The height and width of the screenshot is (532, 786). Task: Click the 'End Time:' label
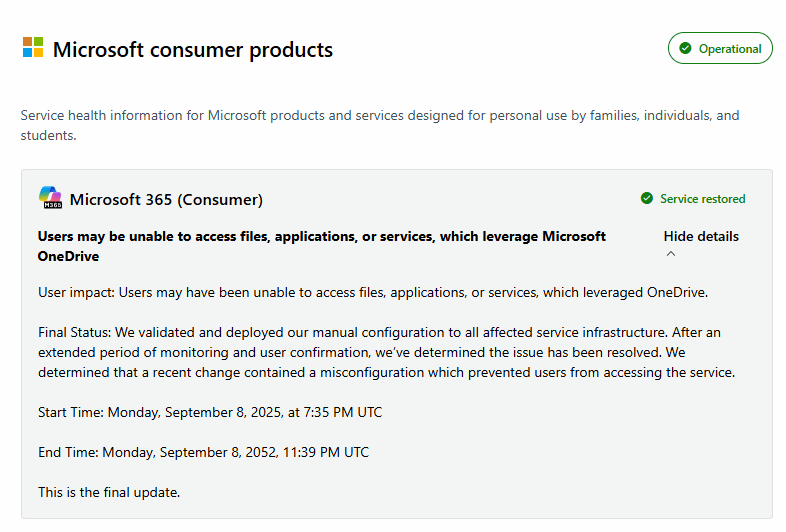pyautogui.click(x=68, y=452)
